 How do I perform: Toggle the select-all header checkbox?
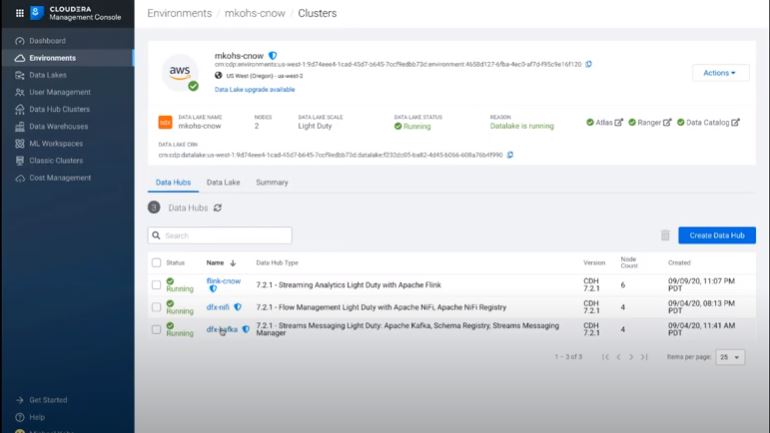156,263
